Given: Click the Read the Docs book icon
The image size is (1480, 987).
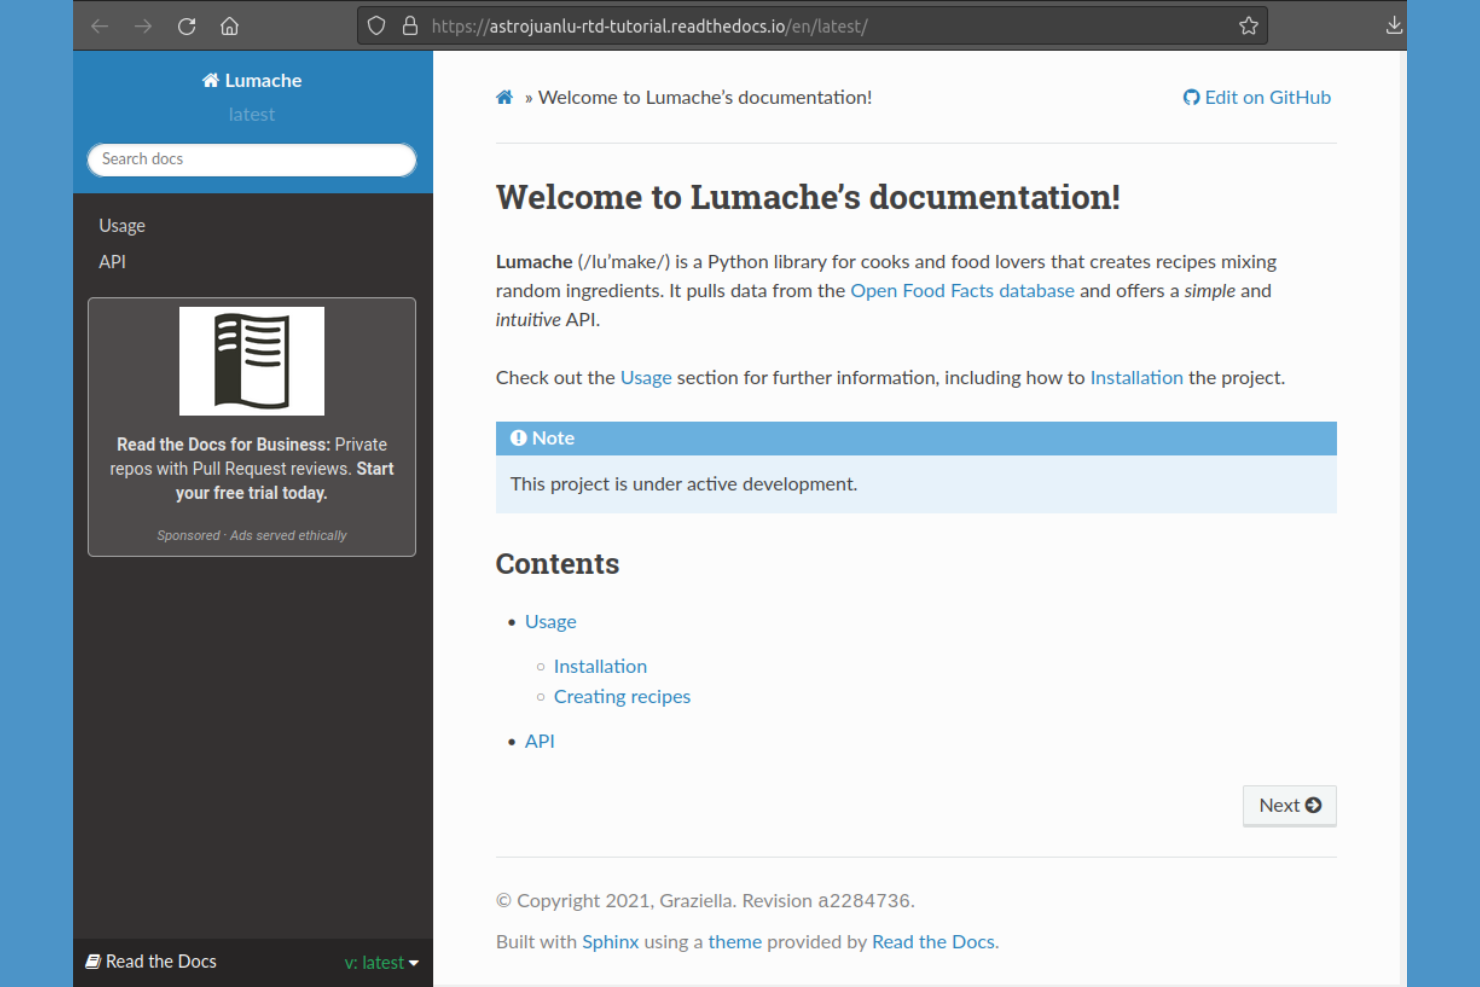Looking at the screenshot, I should click(x=93, y=961).
